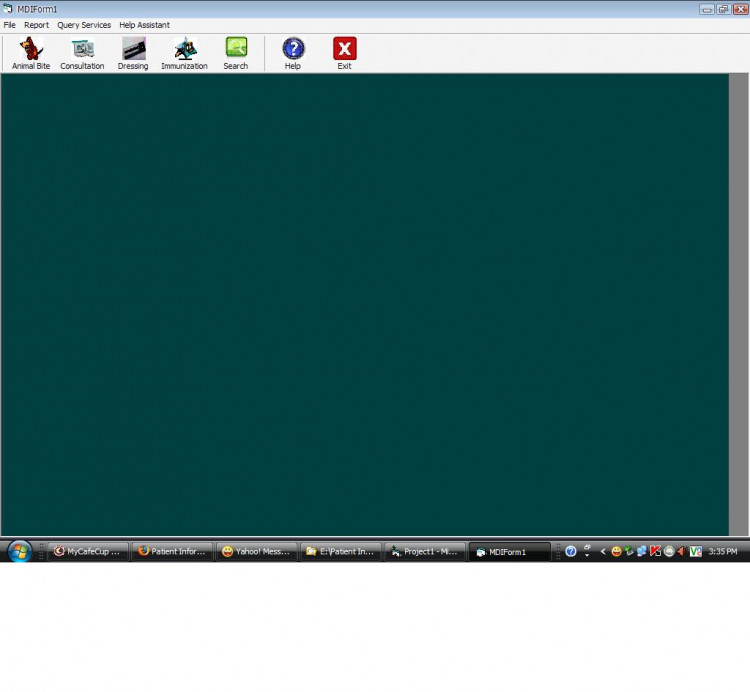Open the File menu
This screenshot has width=750, height=692.
10,25
